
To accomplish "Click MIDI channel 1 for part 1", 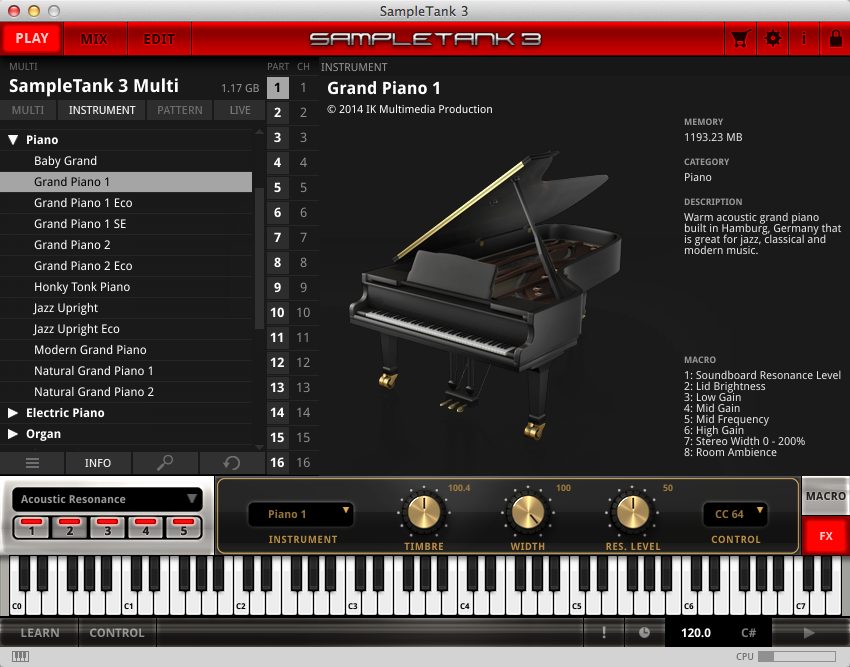I will [x=304, y=88].
